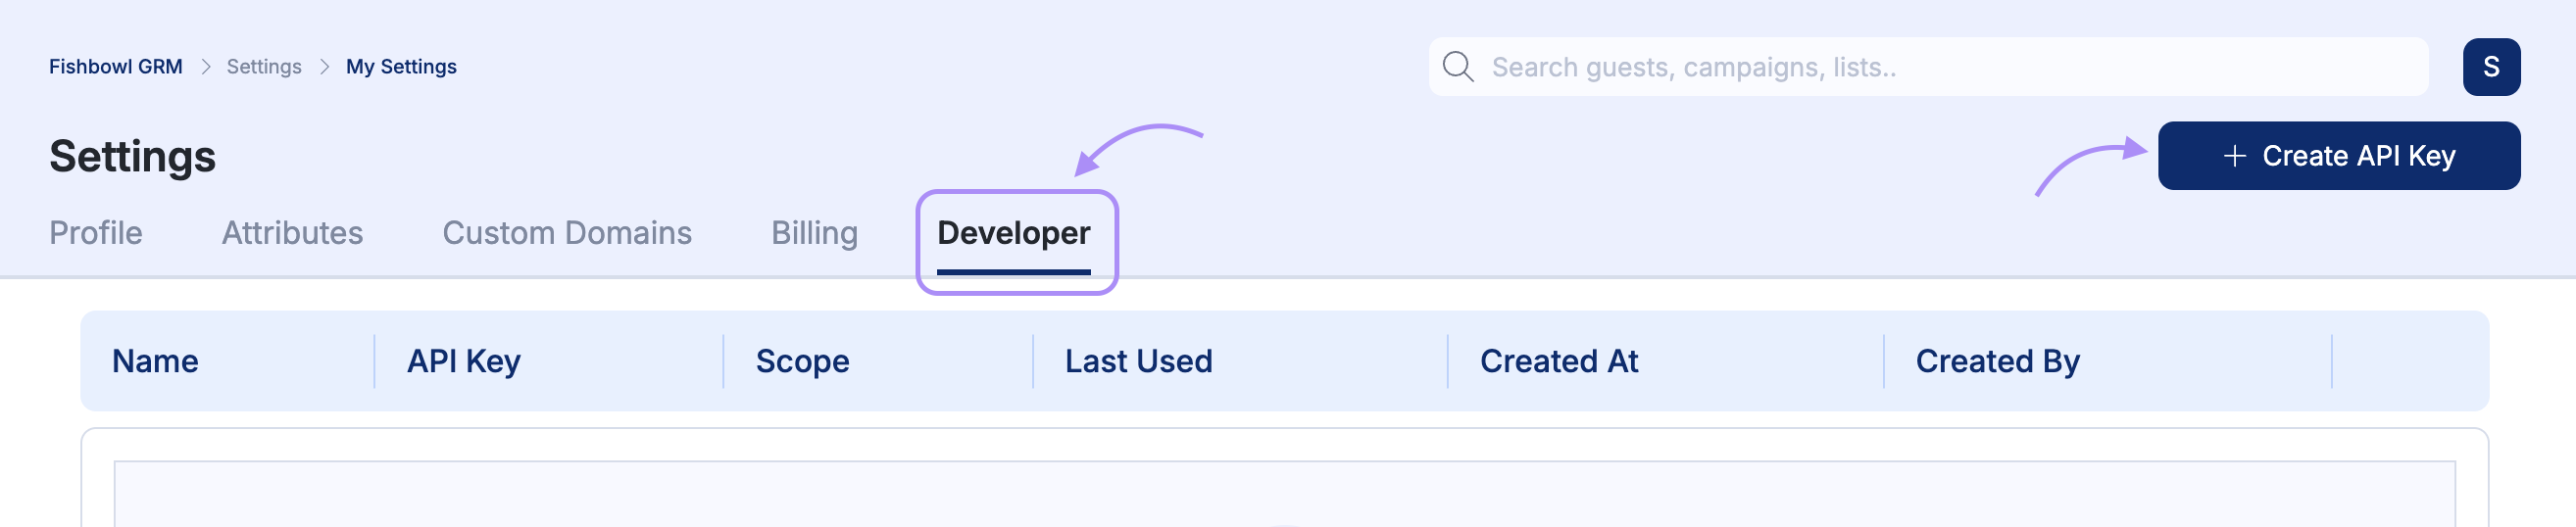Click the Settings page heading
Viewport: 2576px width, 527px height.
(x=132, y=157)
